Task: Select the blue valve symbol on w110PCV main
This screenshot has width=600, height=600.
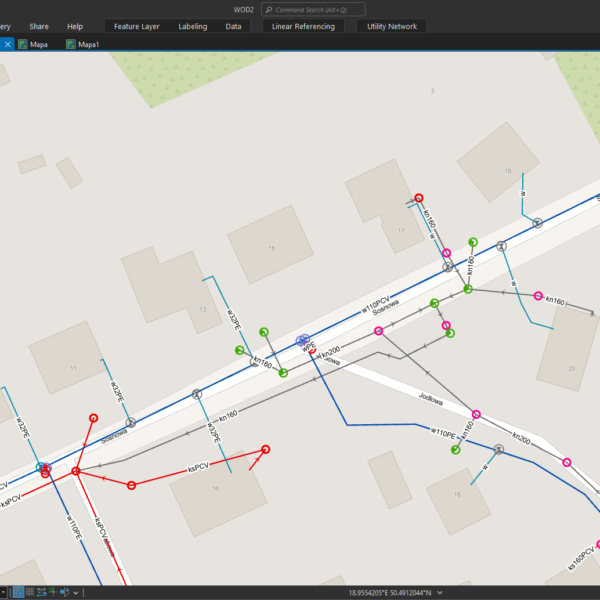Action: click(x=303, y=341)
